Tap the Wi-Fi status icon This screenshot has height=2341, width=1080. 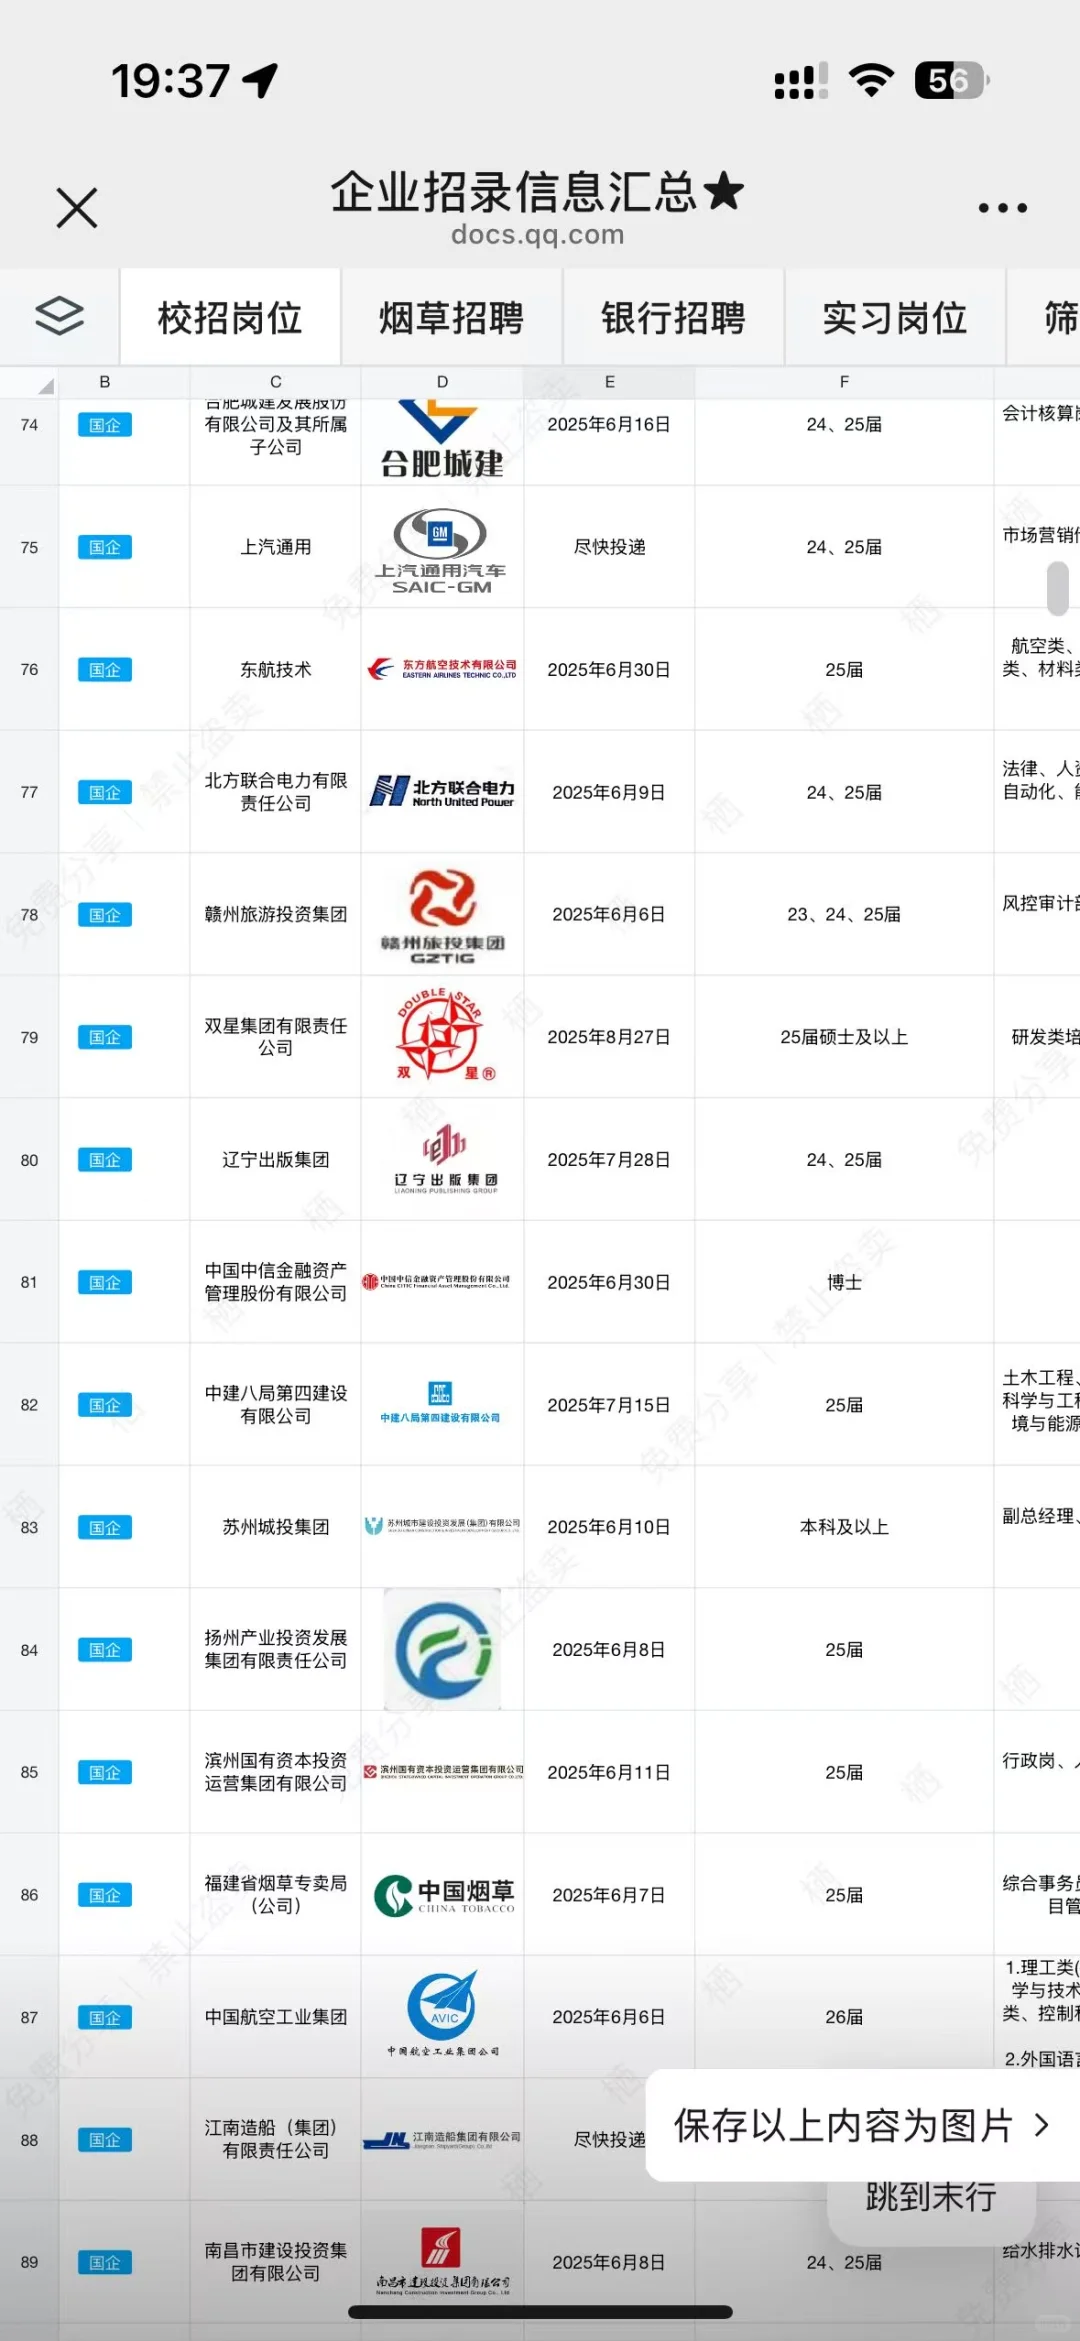tap(871, 80)
